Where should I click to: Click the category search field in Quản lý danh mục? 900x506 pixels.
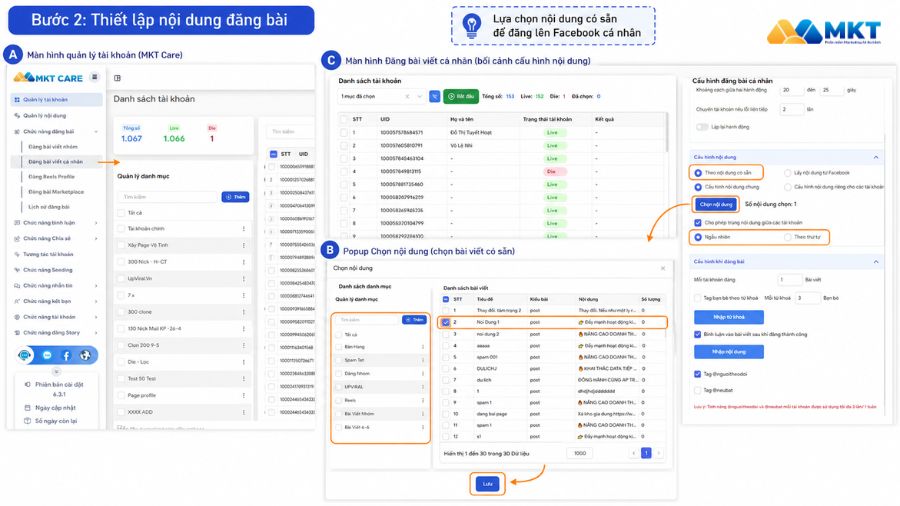tap(169, 197)
